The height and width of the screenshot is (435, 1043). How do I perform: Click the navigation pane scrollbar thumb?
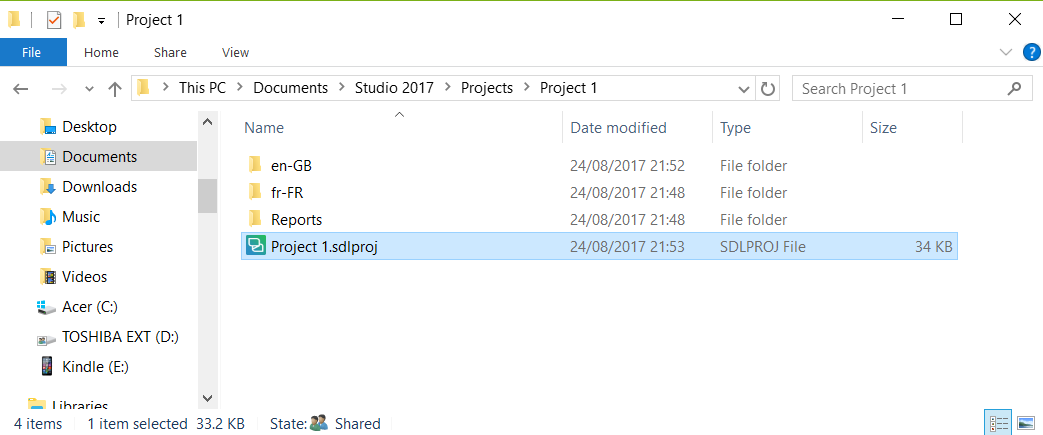coord(207,194)
